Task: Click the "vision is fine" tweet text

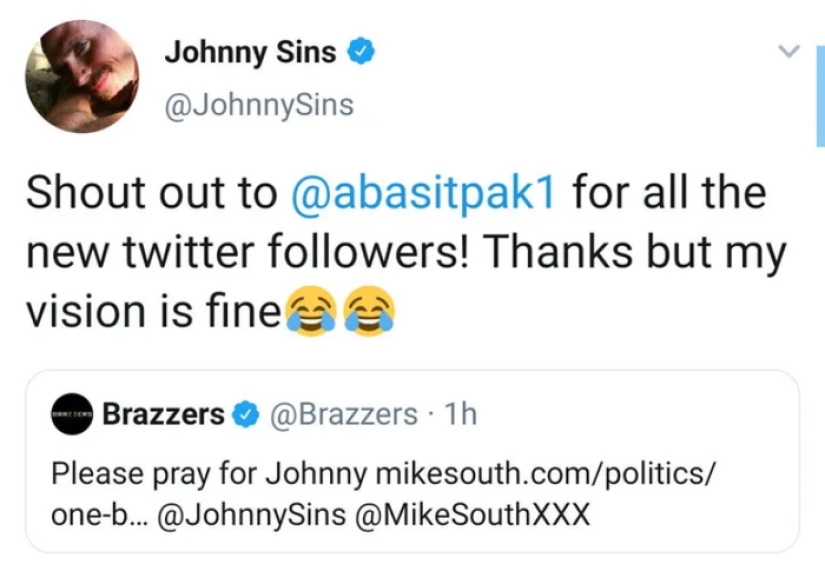Action: tap(152, 313)
